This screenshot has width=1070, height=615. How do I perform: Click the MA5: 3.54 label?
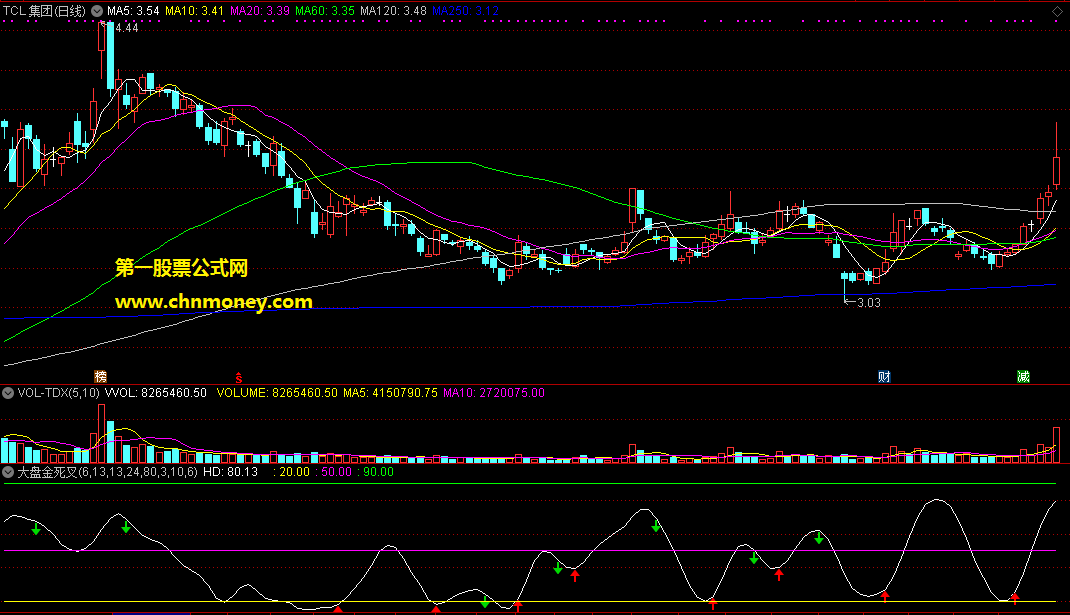click(x=133, y=11)
